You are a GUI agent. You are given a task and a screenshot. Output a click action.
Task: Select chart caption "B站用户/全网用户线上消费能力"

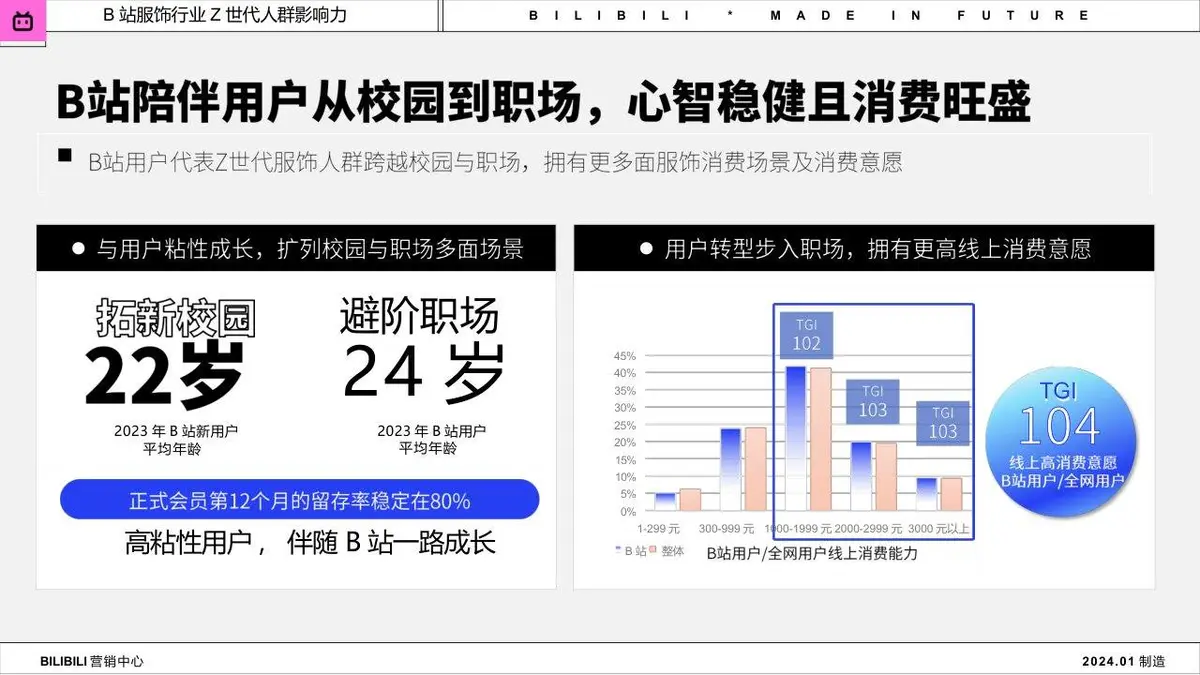(x=811, y=552)
